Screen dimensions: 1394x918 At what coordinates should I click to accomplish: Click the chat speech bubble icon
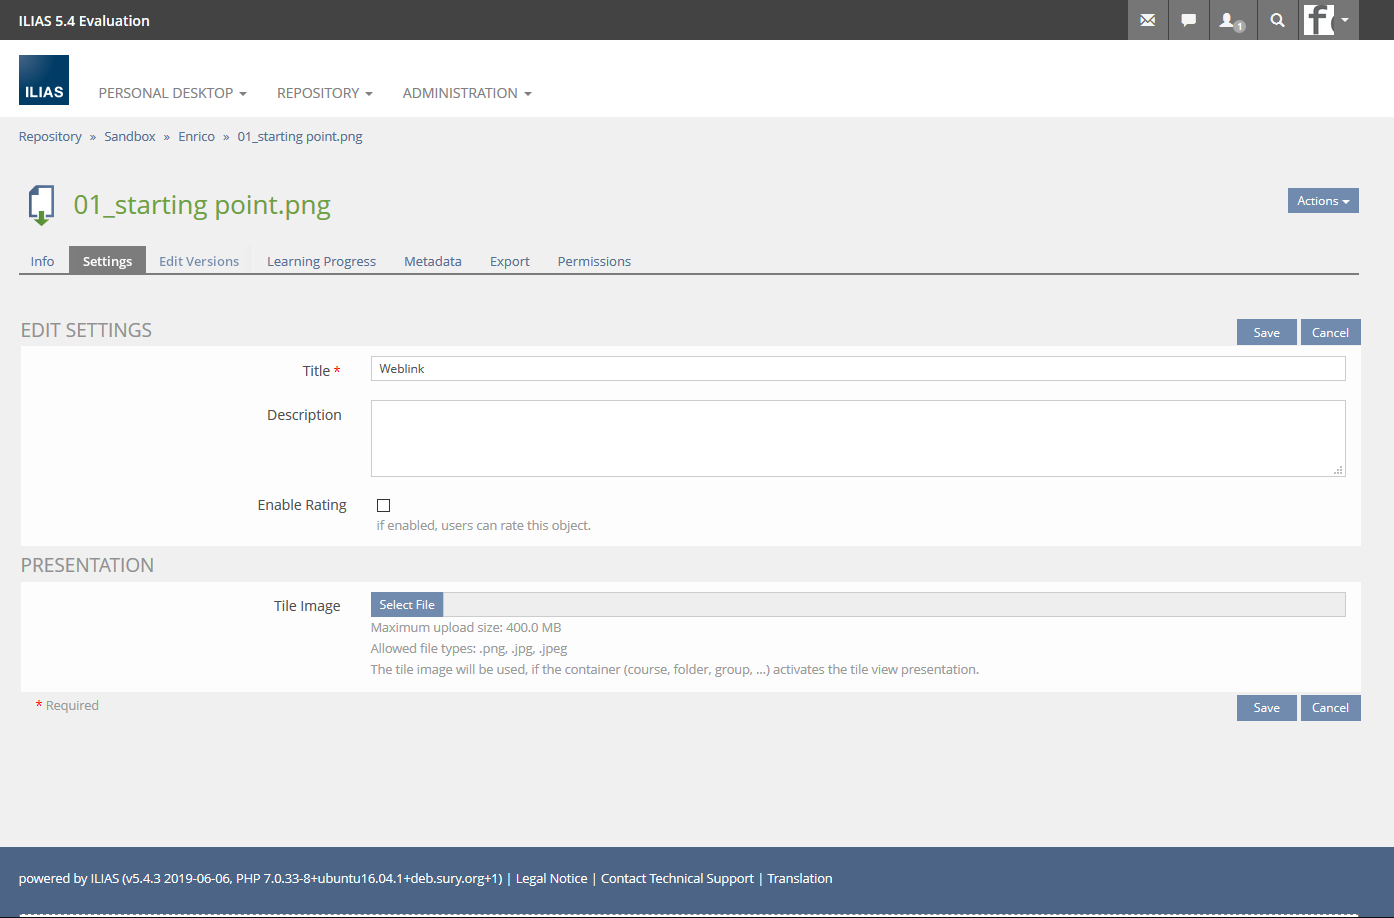pos(1188,20)
